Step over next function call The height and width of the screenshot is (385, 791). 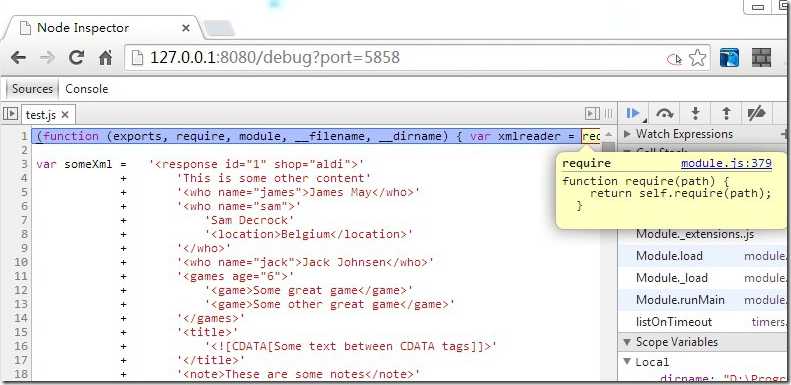(665, 114)
